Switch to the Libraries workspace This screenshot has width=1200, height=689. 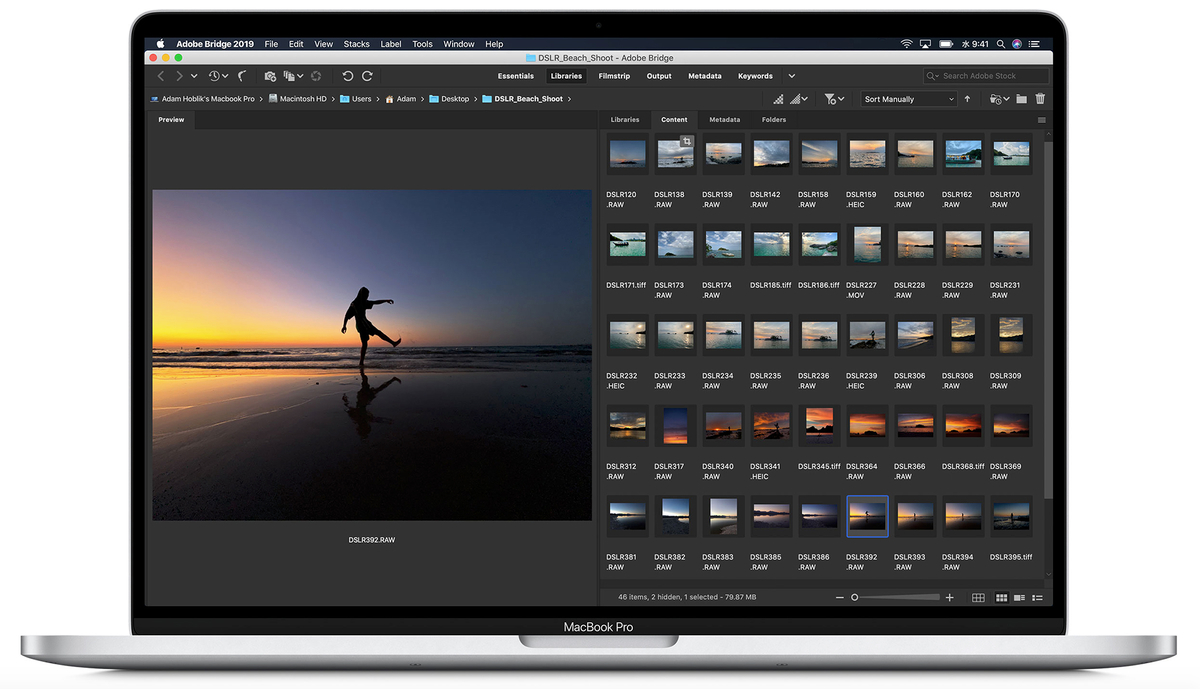click(566, 76)
